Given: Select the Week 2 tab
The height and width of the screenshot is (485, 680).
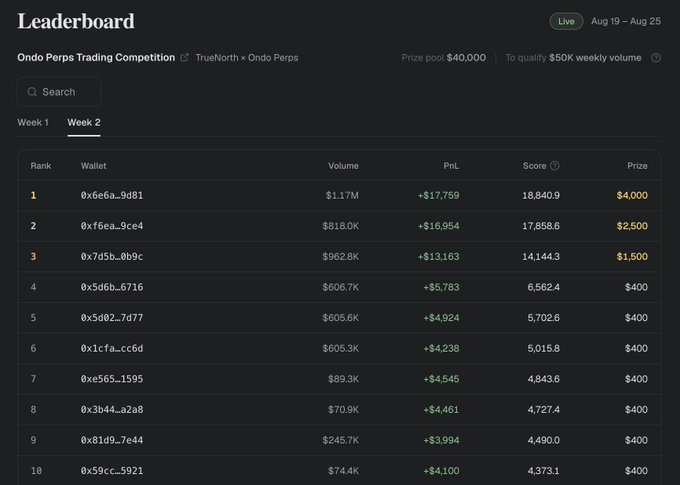Looking at the screenshot, I should pyautogui.click(x=84, y=122).
